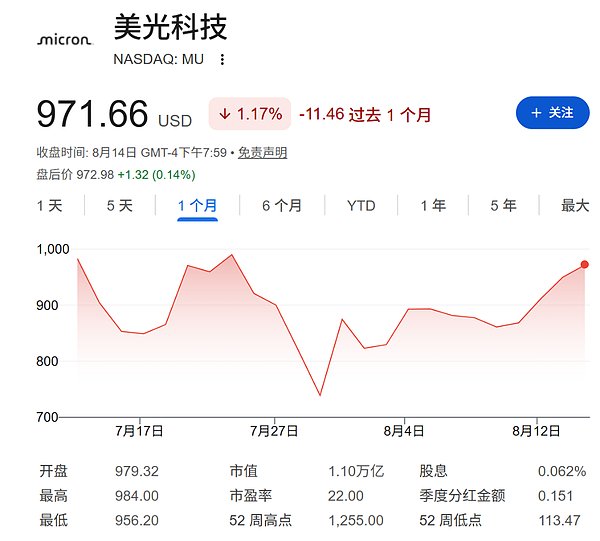Open the three-dot more options menu

click(222, 60)
